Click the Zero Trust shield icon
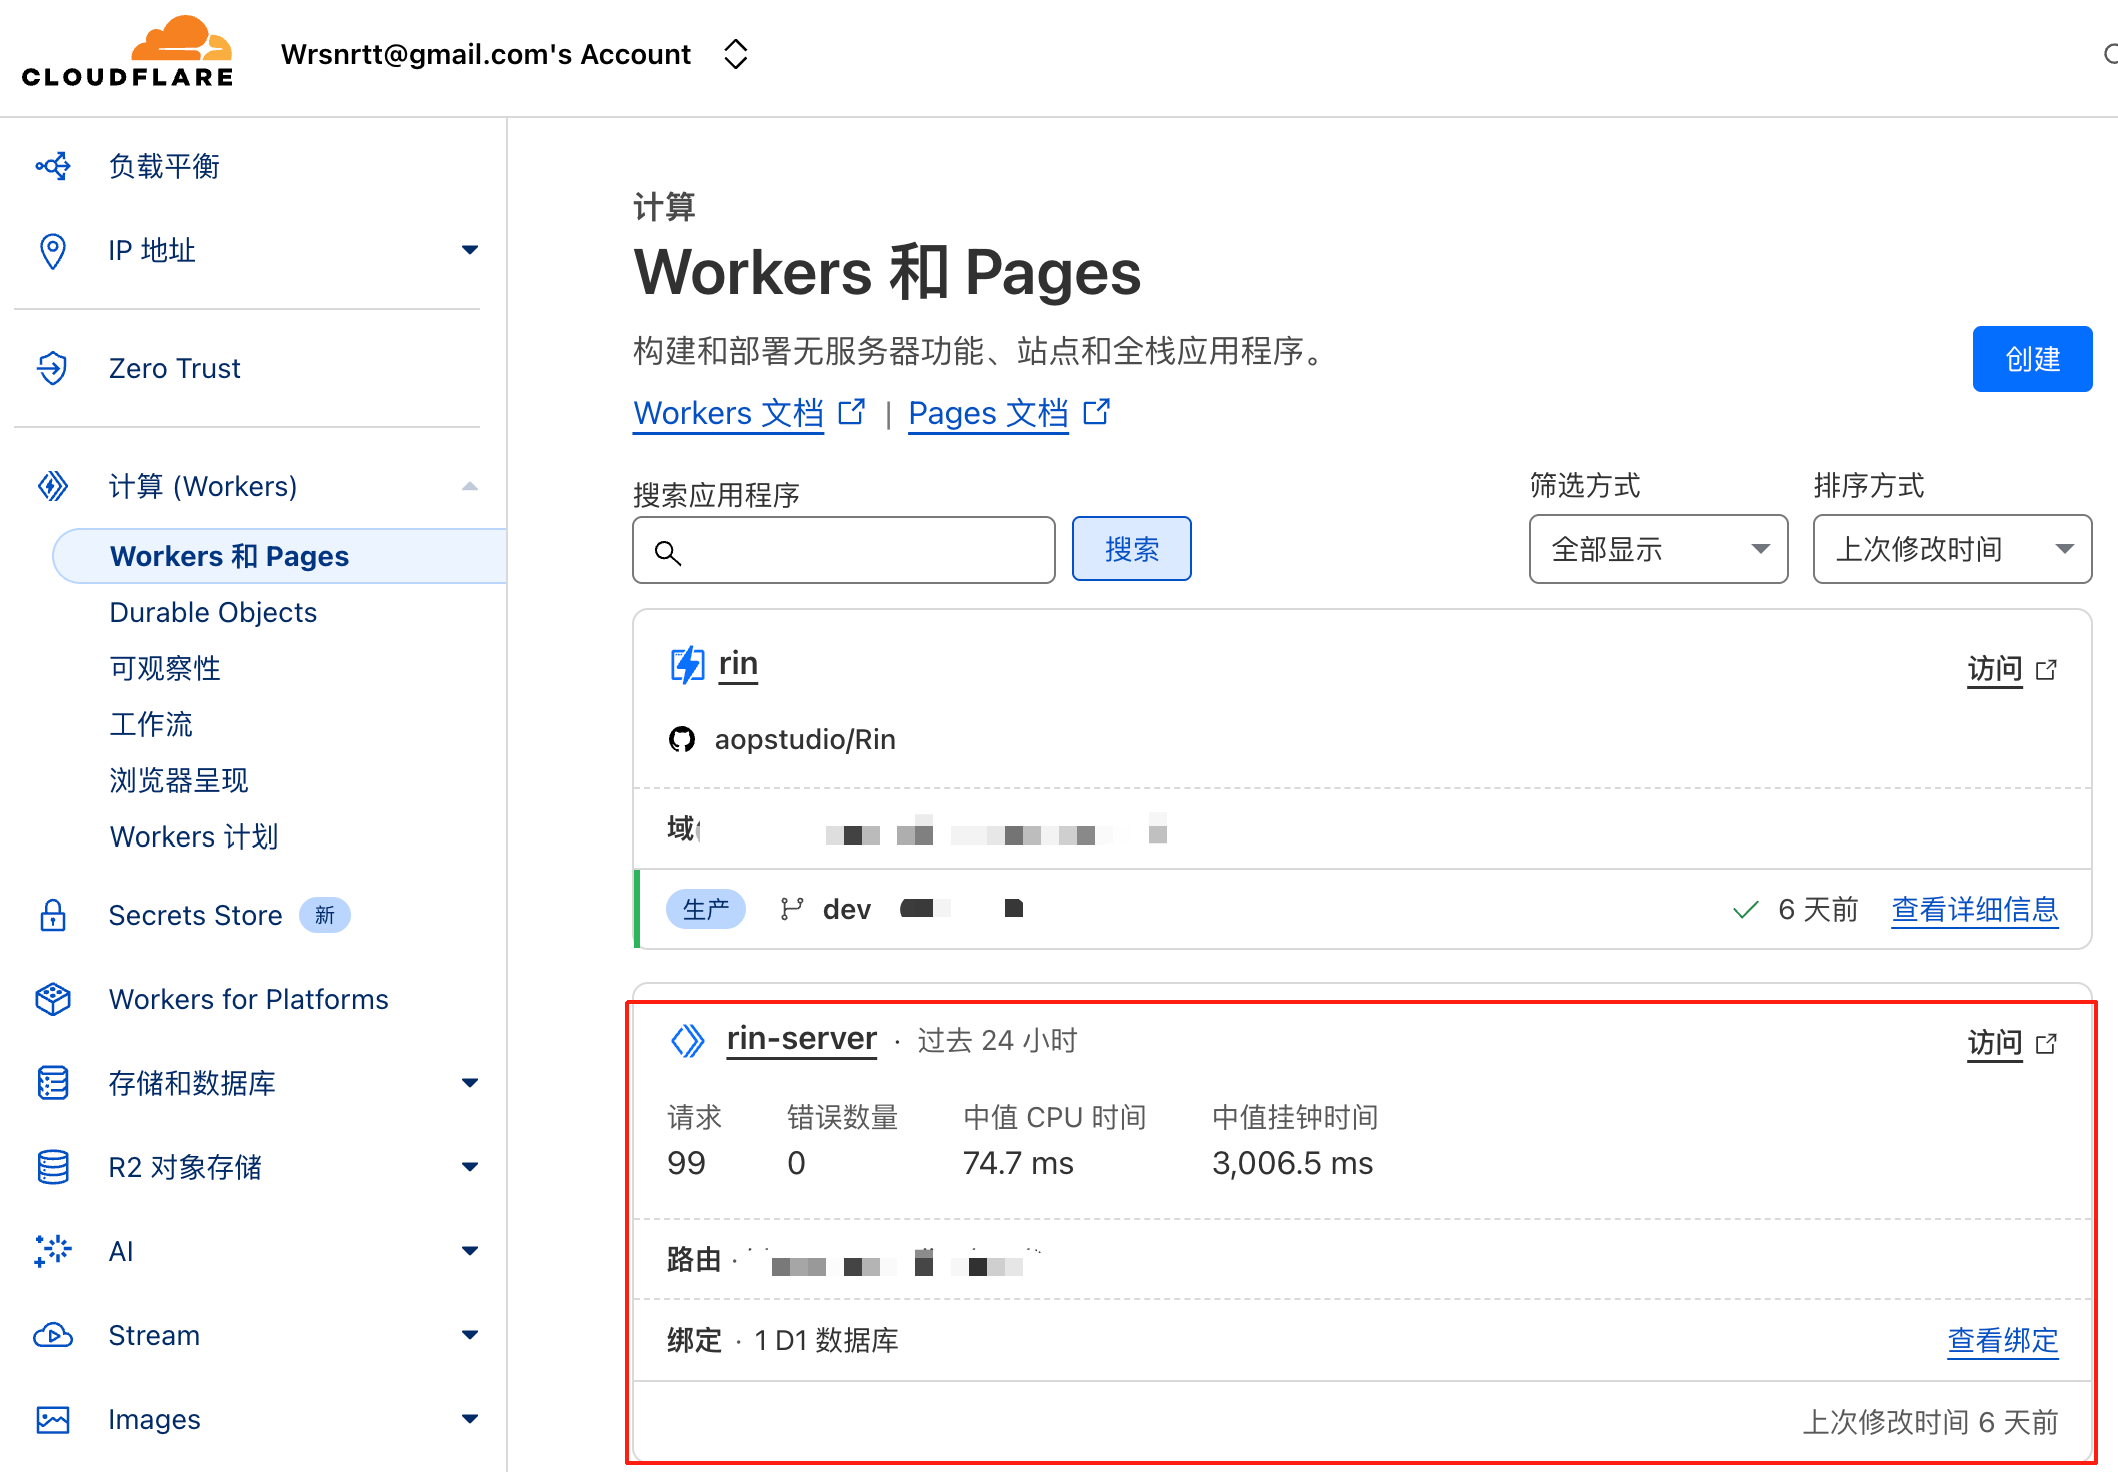This screenshot has width=2118, height=1472. pyautogui.click(x=53, y=368)
